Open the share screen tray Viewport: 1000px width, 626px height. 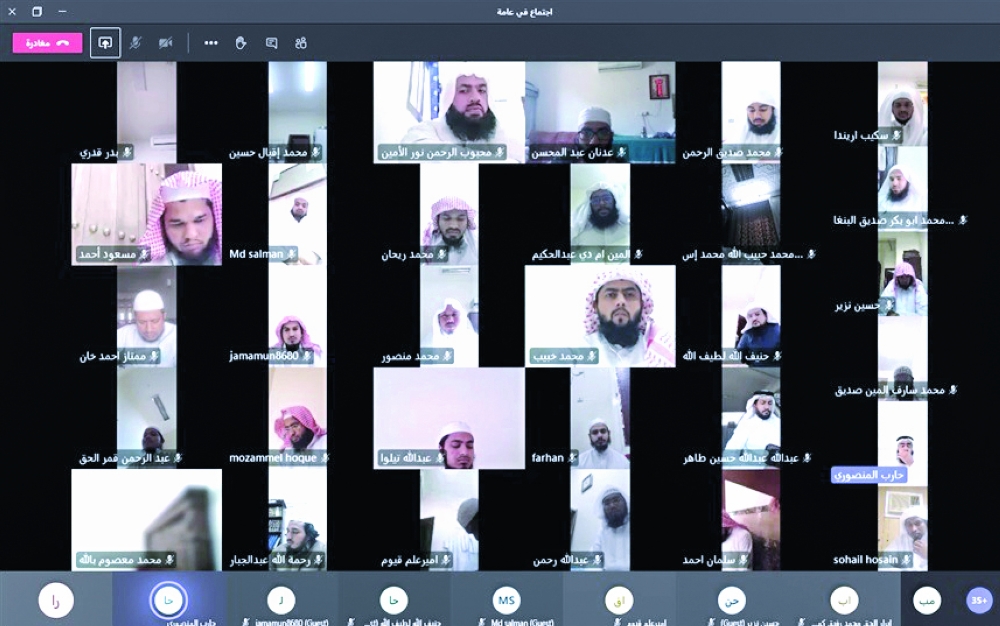105,43
